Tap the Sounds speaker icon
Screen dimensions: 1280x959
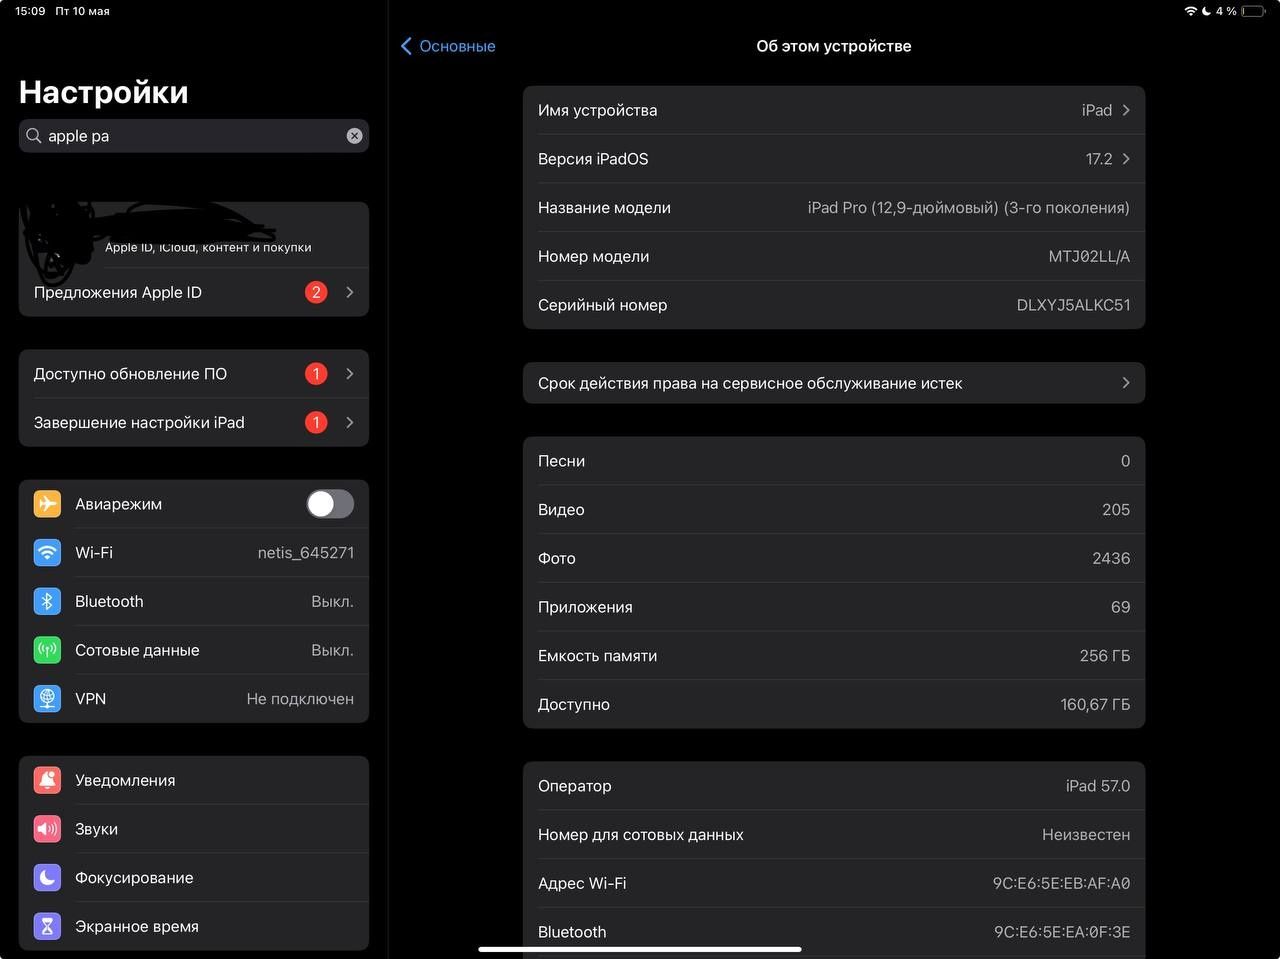47,829
